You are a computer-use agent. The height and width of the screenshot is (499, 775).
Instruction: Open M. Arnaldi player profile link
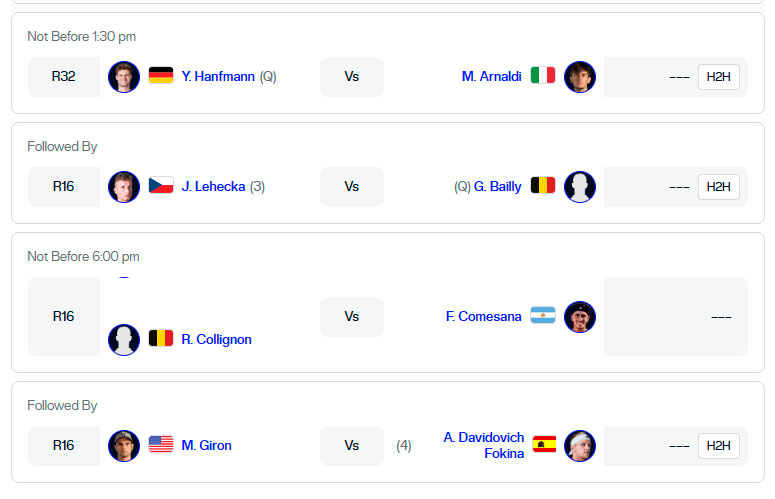click(x=492, y=76)
